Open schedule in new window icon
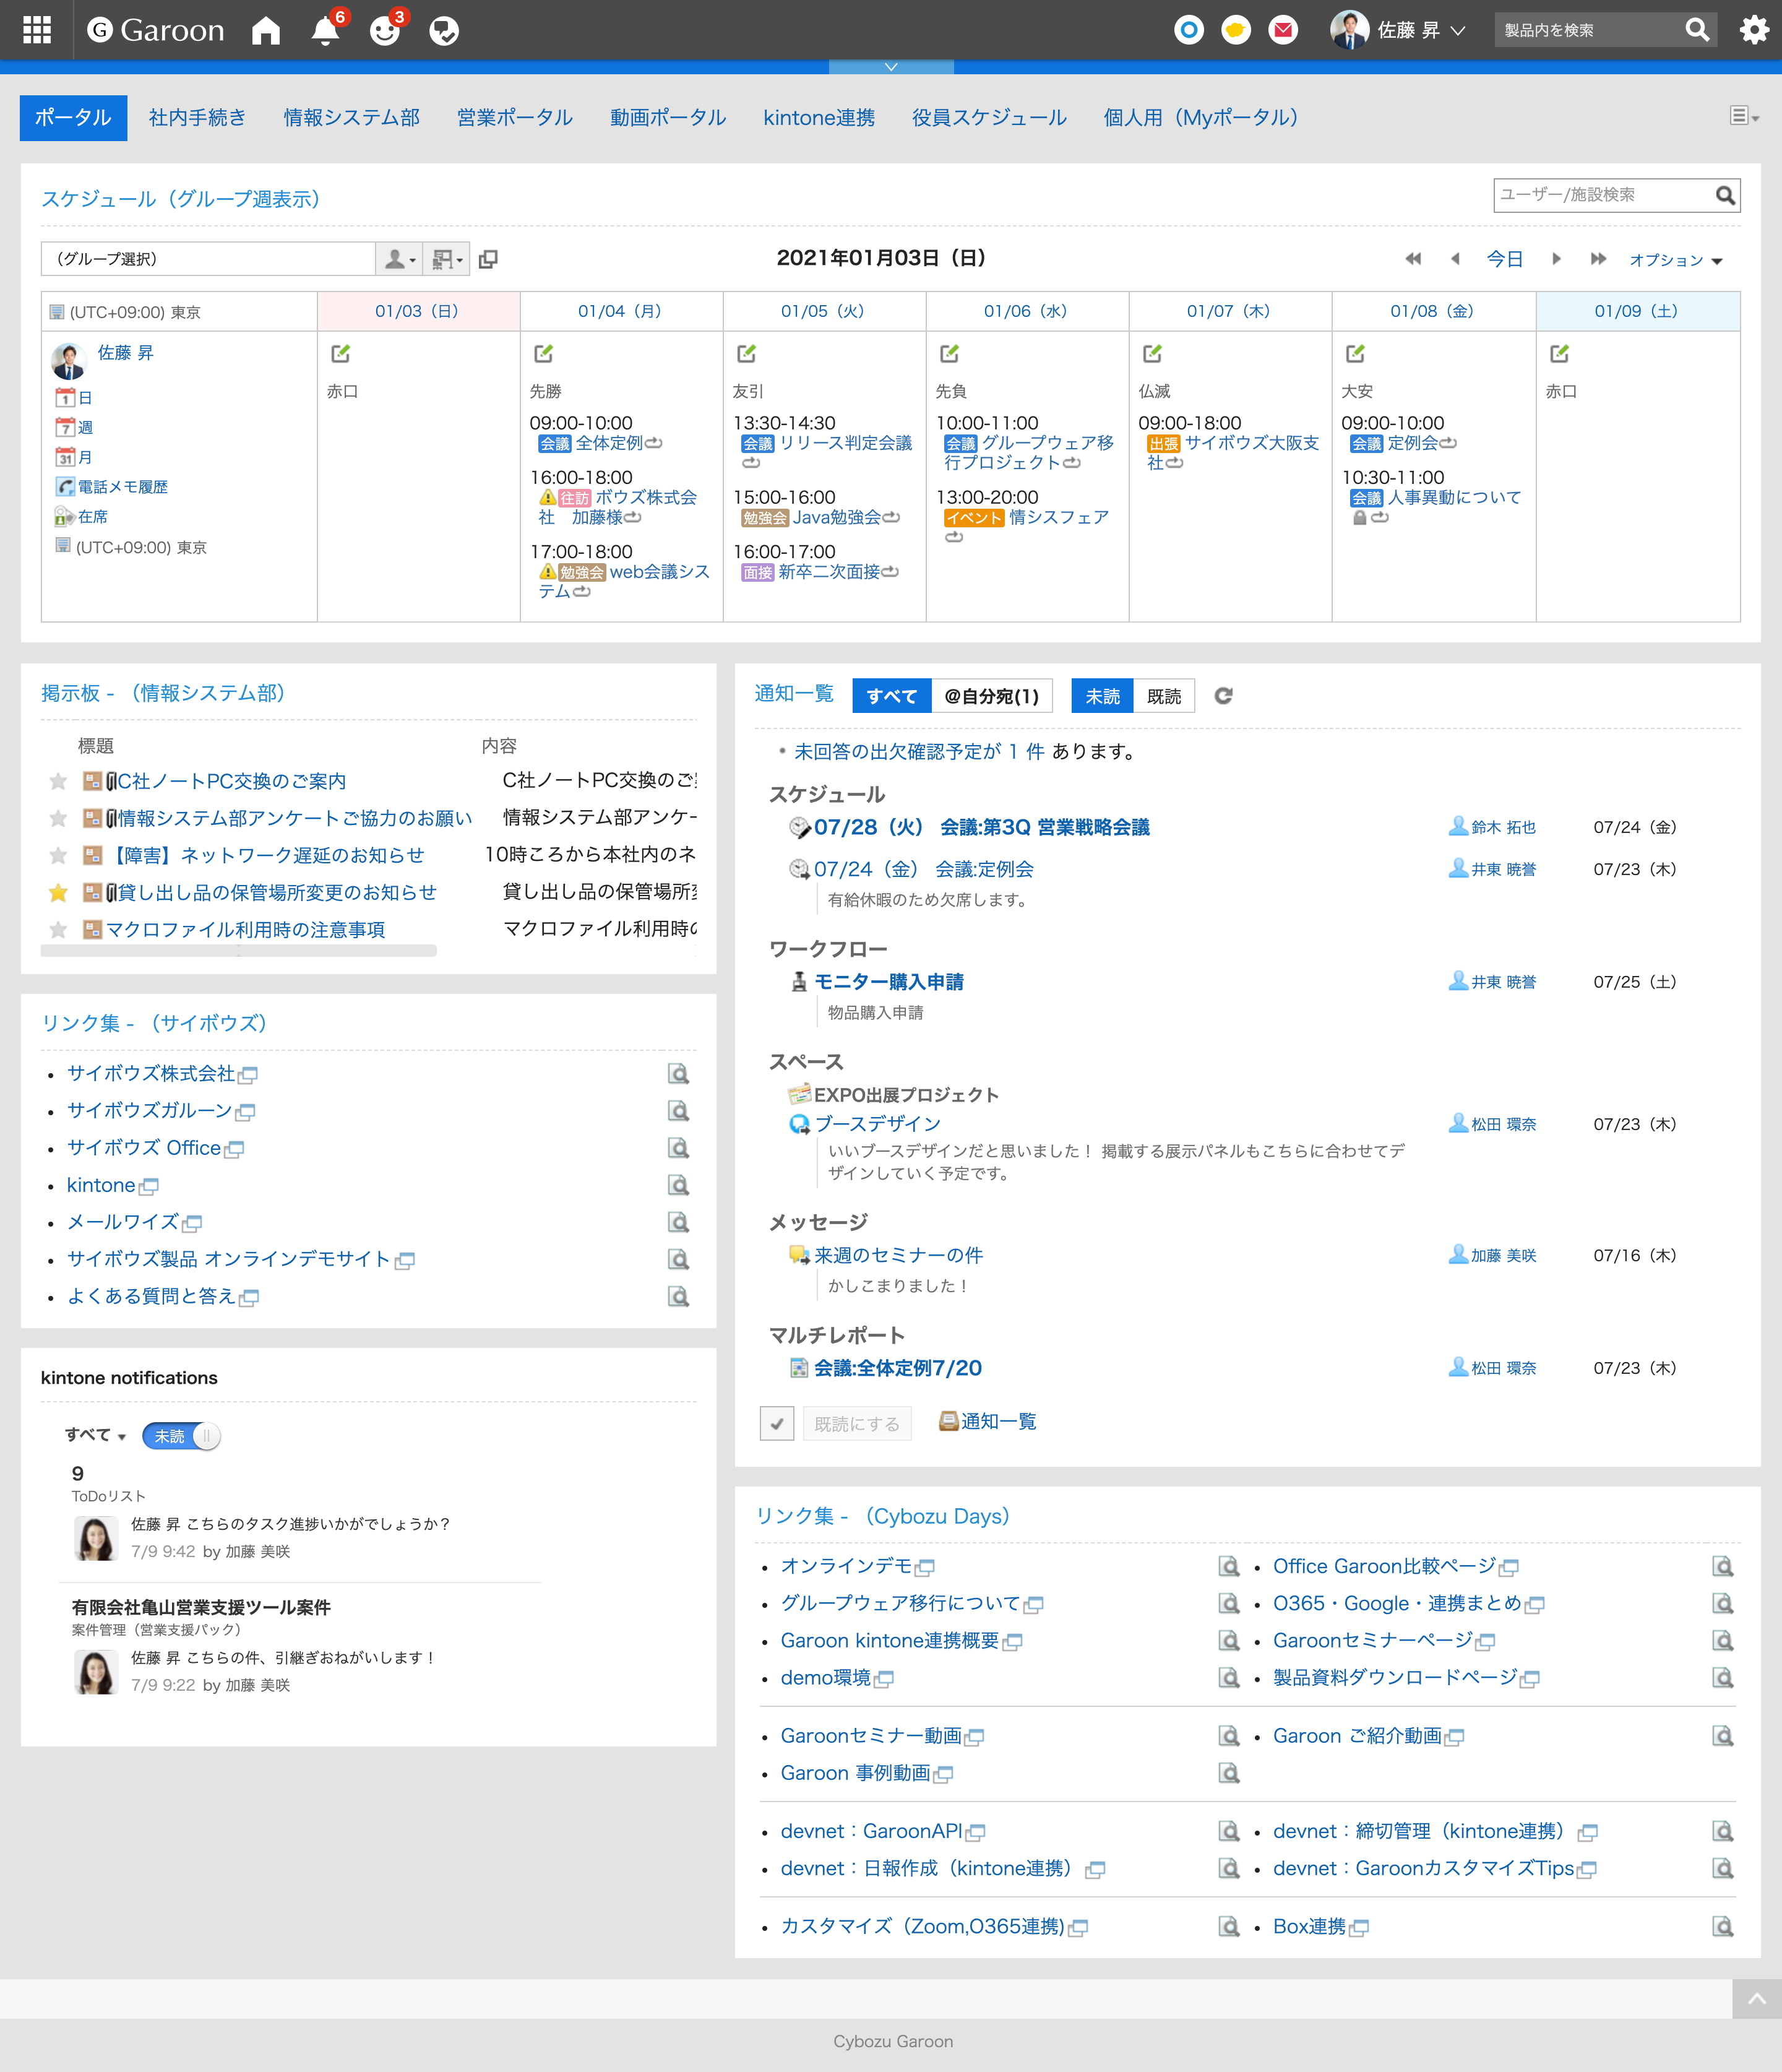This screenshot has width=1782, height=2072. [x=488, y=260]
